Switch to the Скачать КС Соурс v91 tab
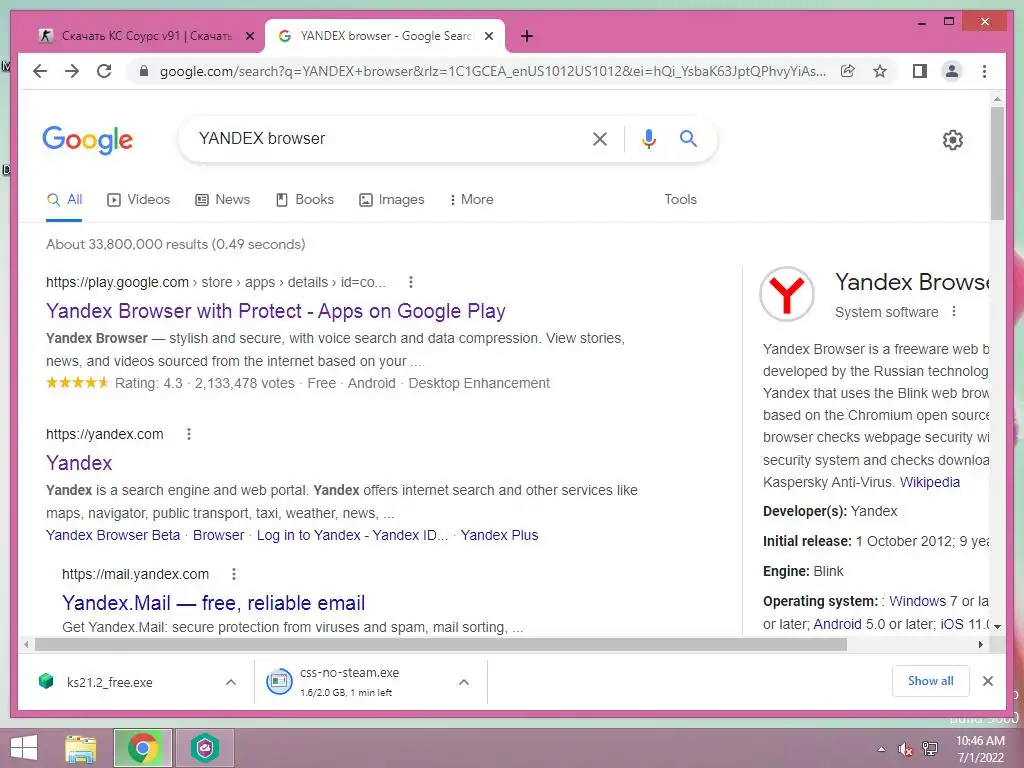The height and width of the screenshot is (768, 1024). tap(146, 36)
